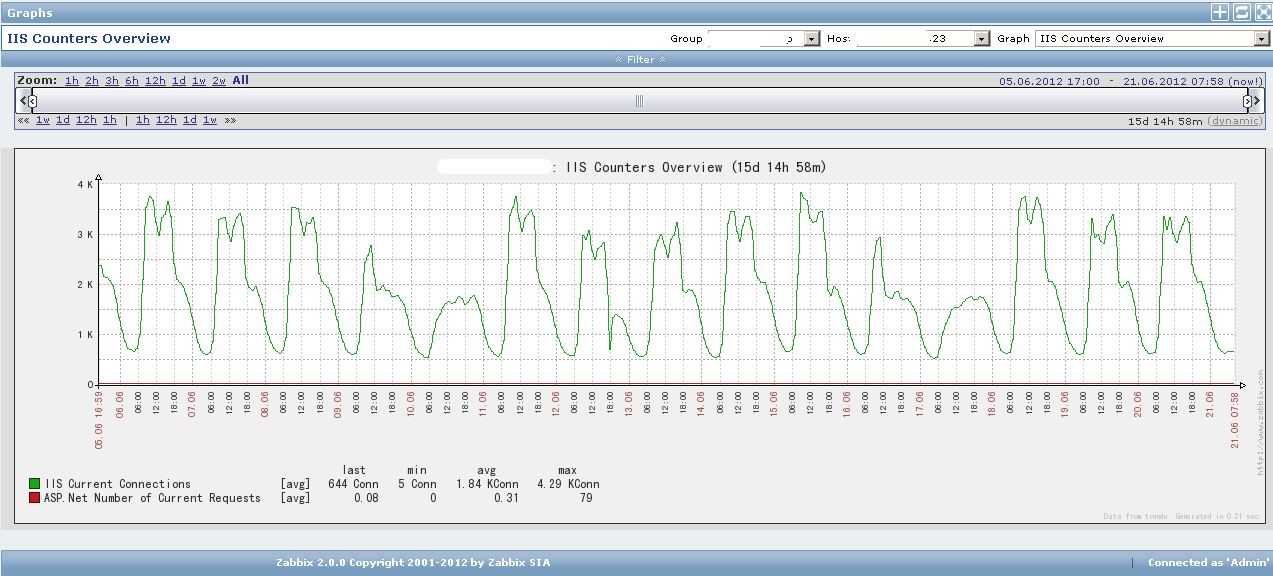
Task: Move back 1h in the lower navigation row
Action: pos(110,120)
